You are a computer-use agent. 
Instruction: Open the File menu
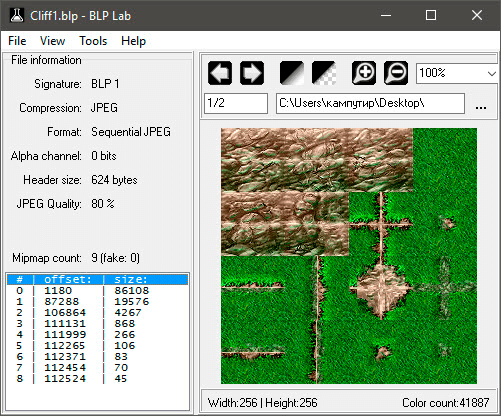click(17, 41)
